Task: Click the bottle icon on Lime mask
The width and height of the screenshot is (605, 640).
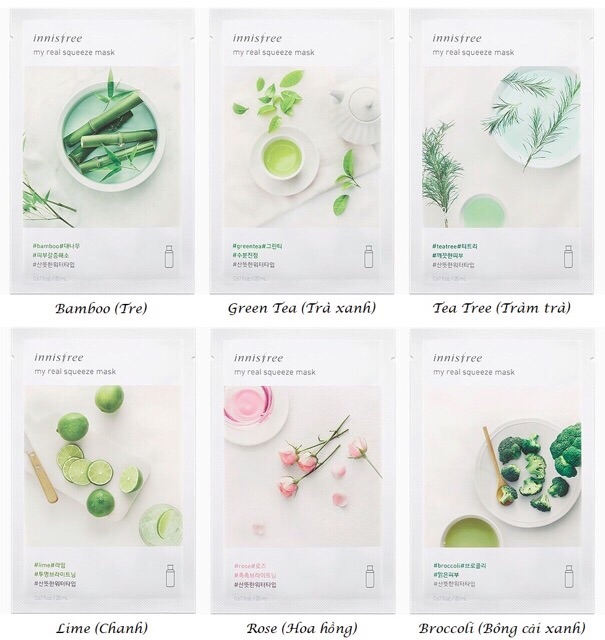Action: pos(170,576)
